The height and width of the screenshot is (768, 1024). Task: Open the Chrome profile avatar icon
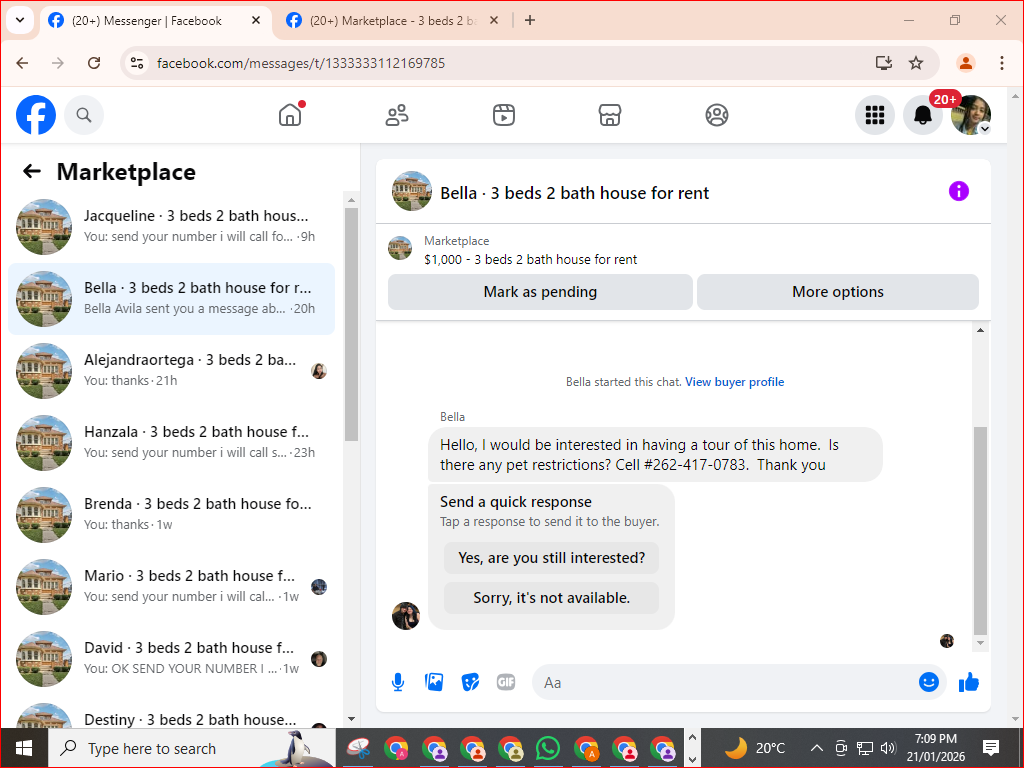(x=966, y=63)
